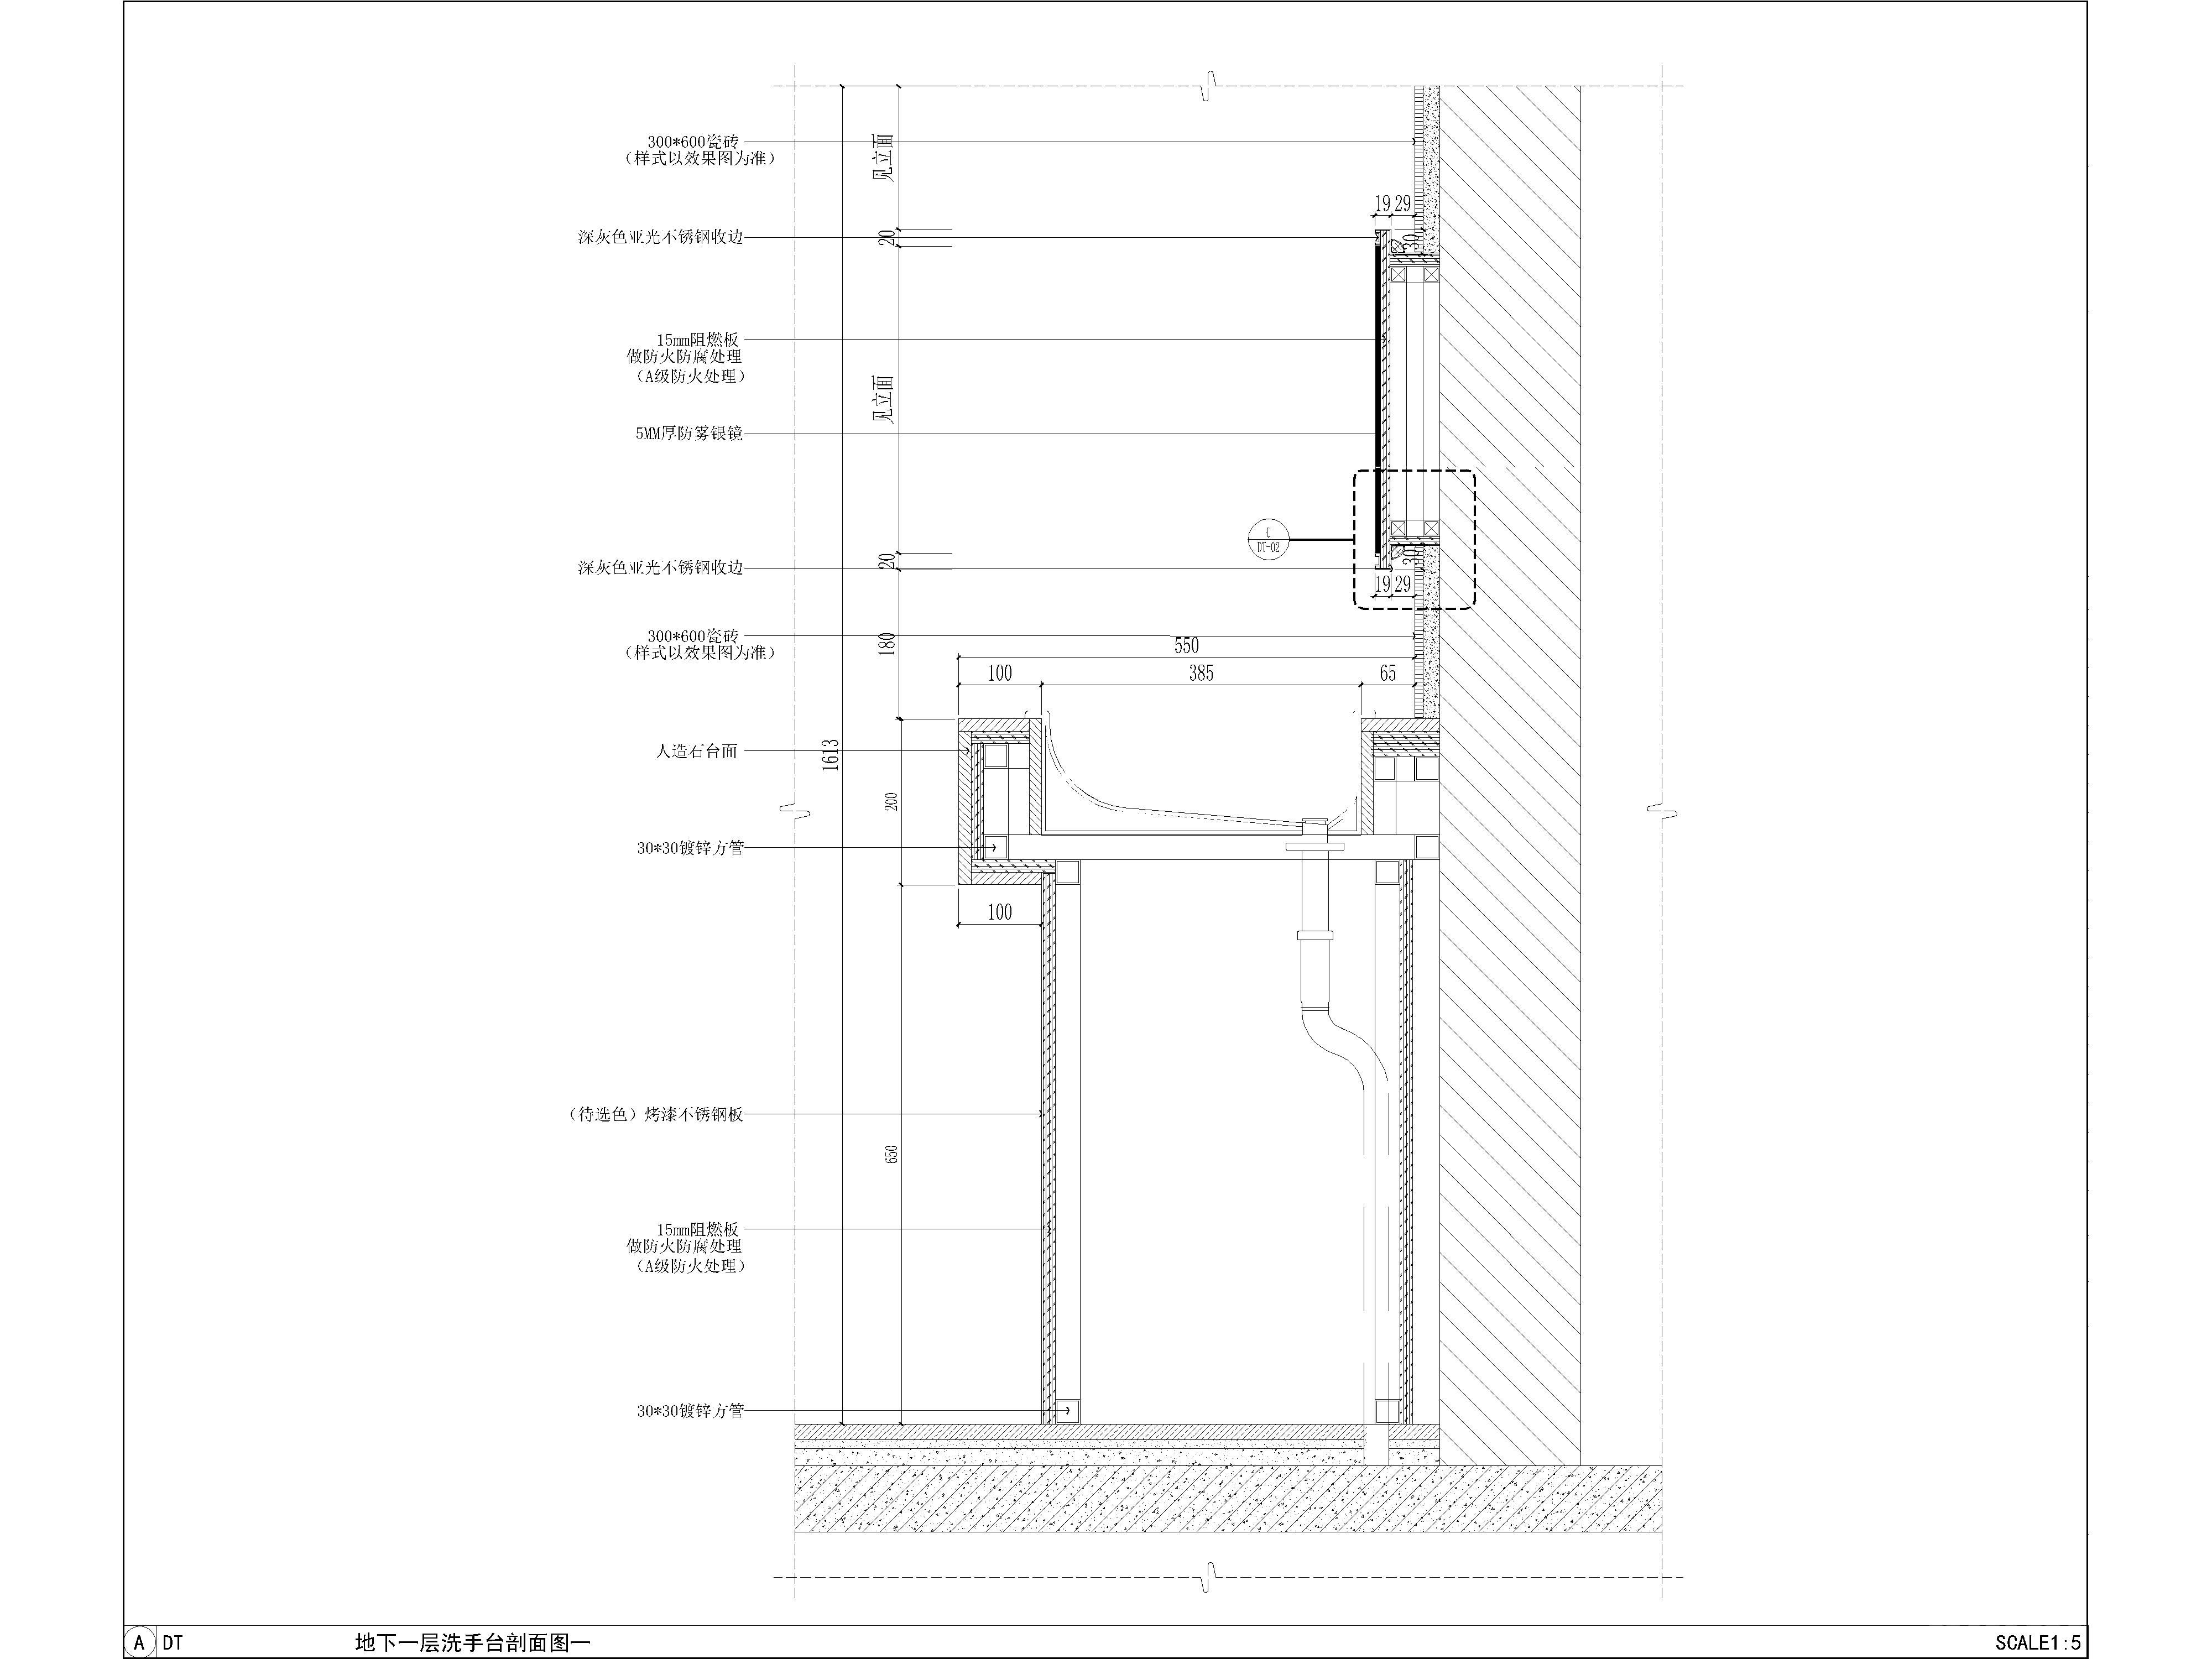Click the '650' vertical dimension

coord(892,1153)
